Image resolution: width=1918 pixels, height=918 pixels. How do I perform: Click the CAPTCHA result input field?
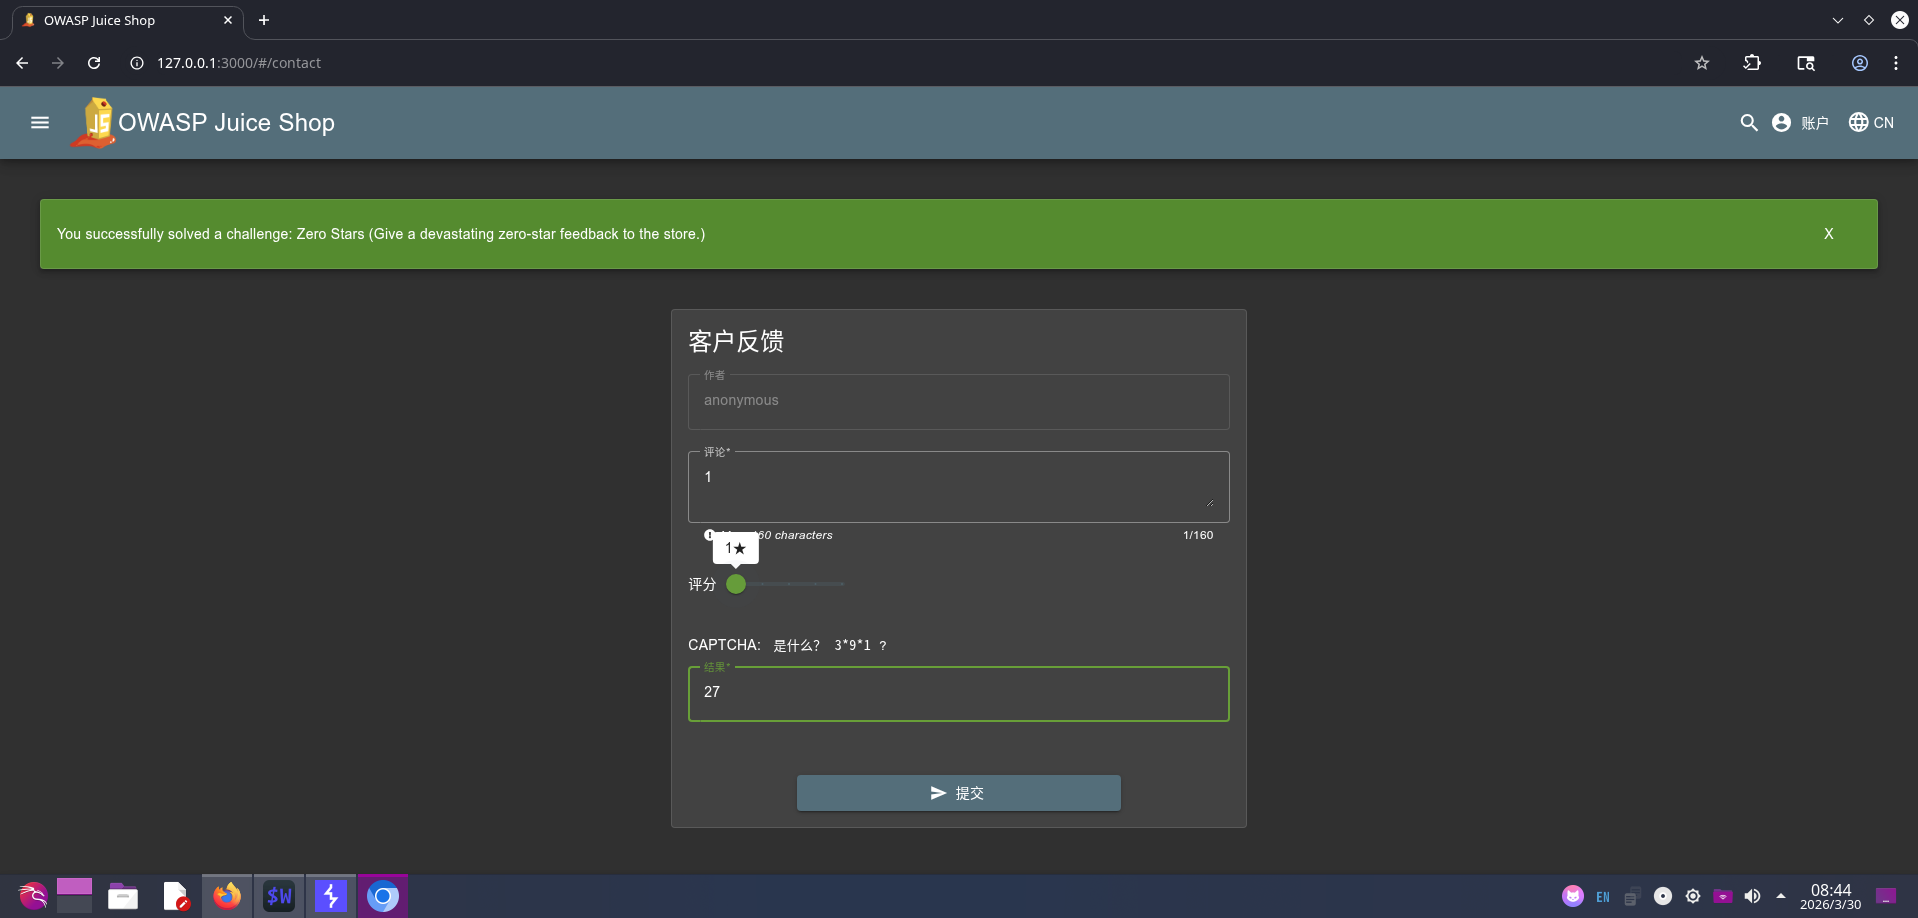[958, 693]
